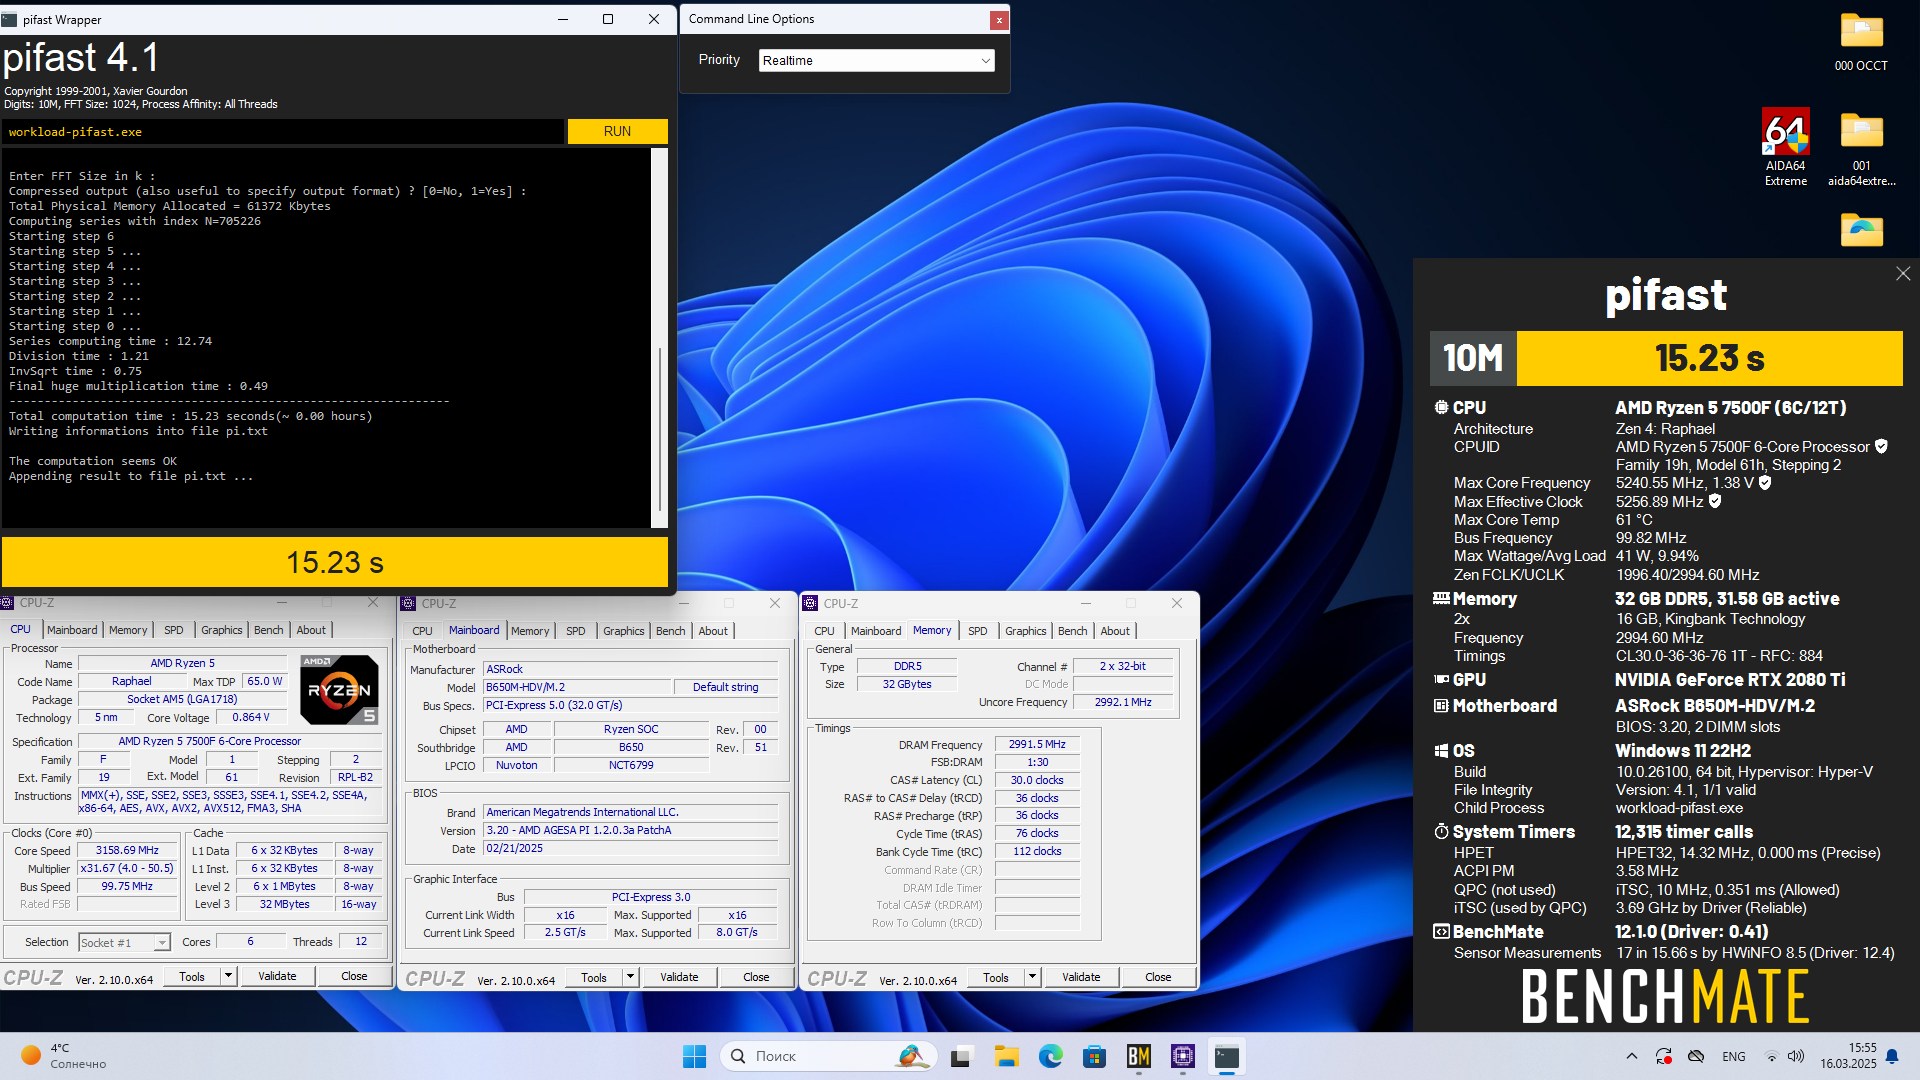The width and height of the screenshot is (1920, 1080).
Task: Open Graphics tab in CPU-Z Mainboard window
Action: coord(624,631)
